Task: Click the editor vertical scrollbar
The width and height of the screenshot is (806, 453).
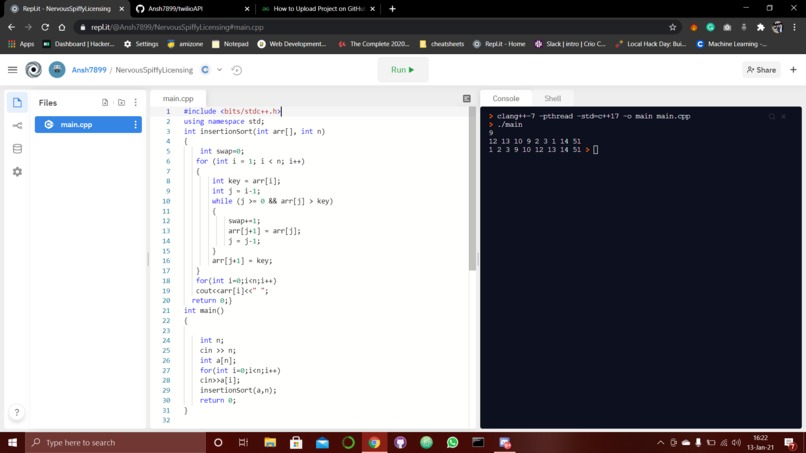Action: tap(472, 188)
